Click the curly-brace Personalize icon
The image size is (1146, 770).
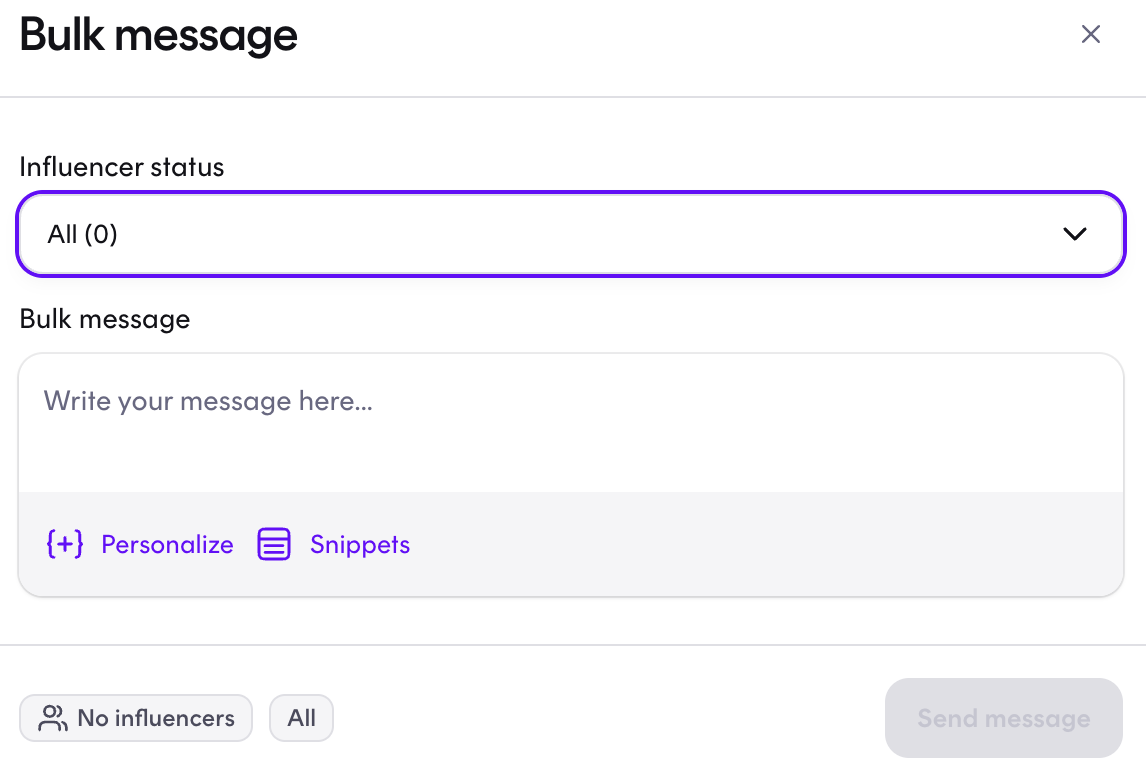point(65,544)
